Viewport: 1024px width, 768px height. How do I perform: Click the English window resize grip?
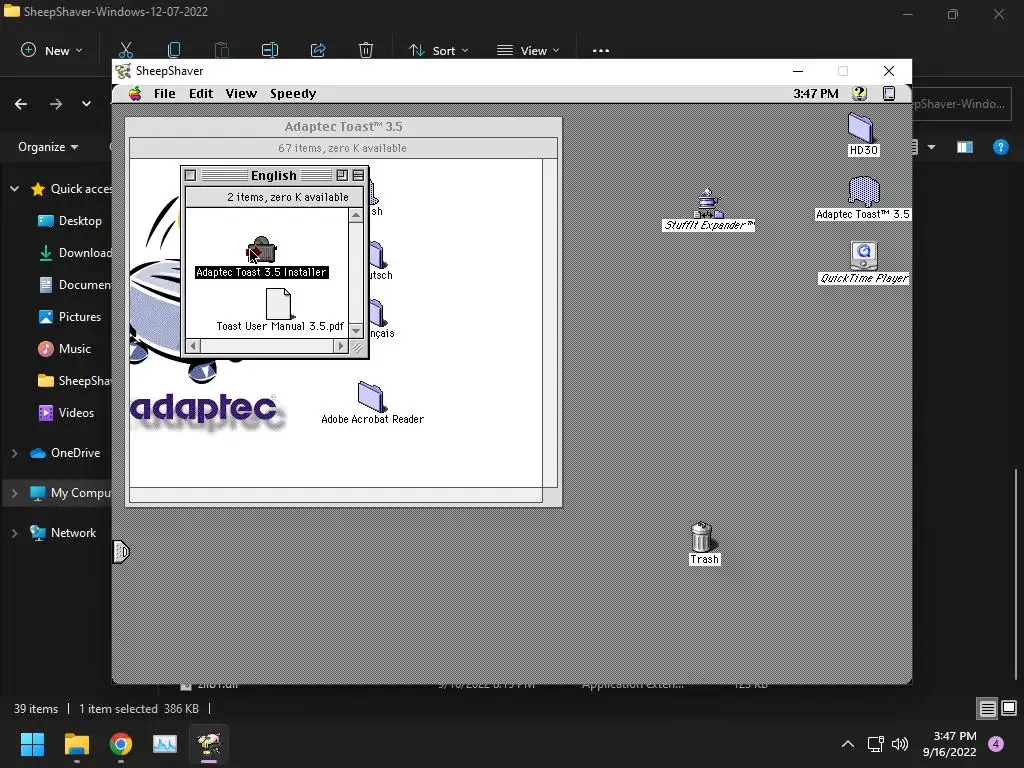coord(357,347)
